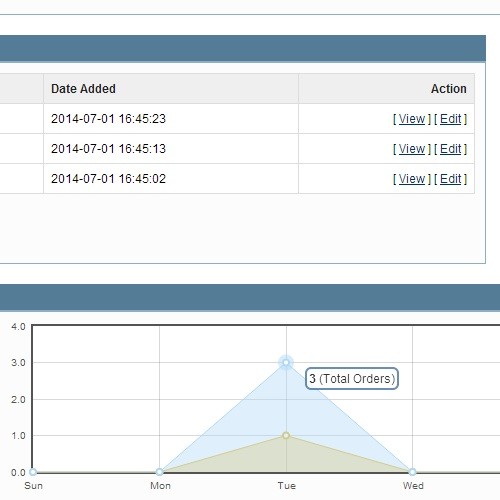Click the blue header bar above the chart

pos(250,298)
